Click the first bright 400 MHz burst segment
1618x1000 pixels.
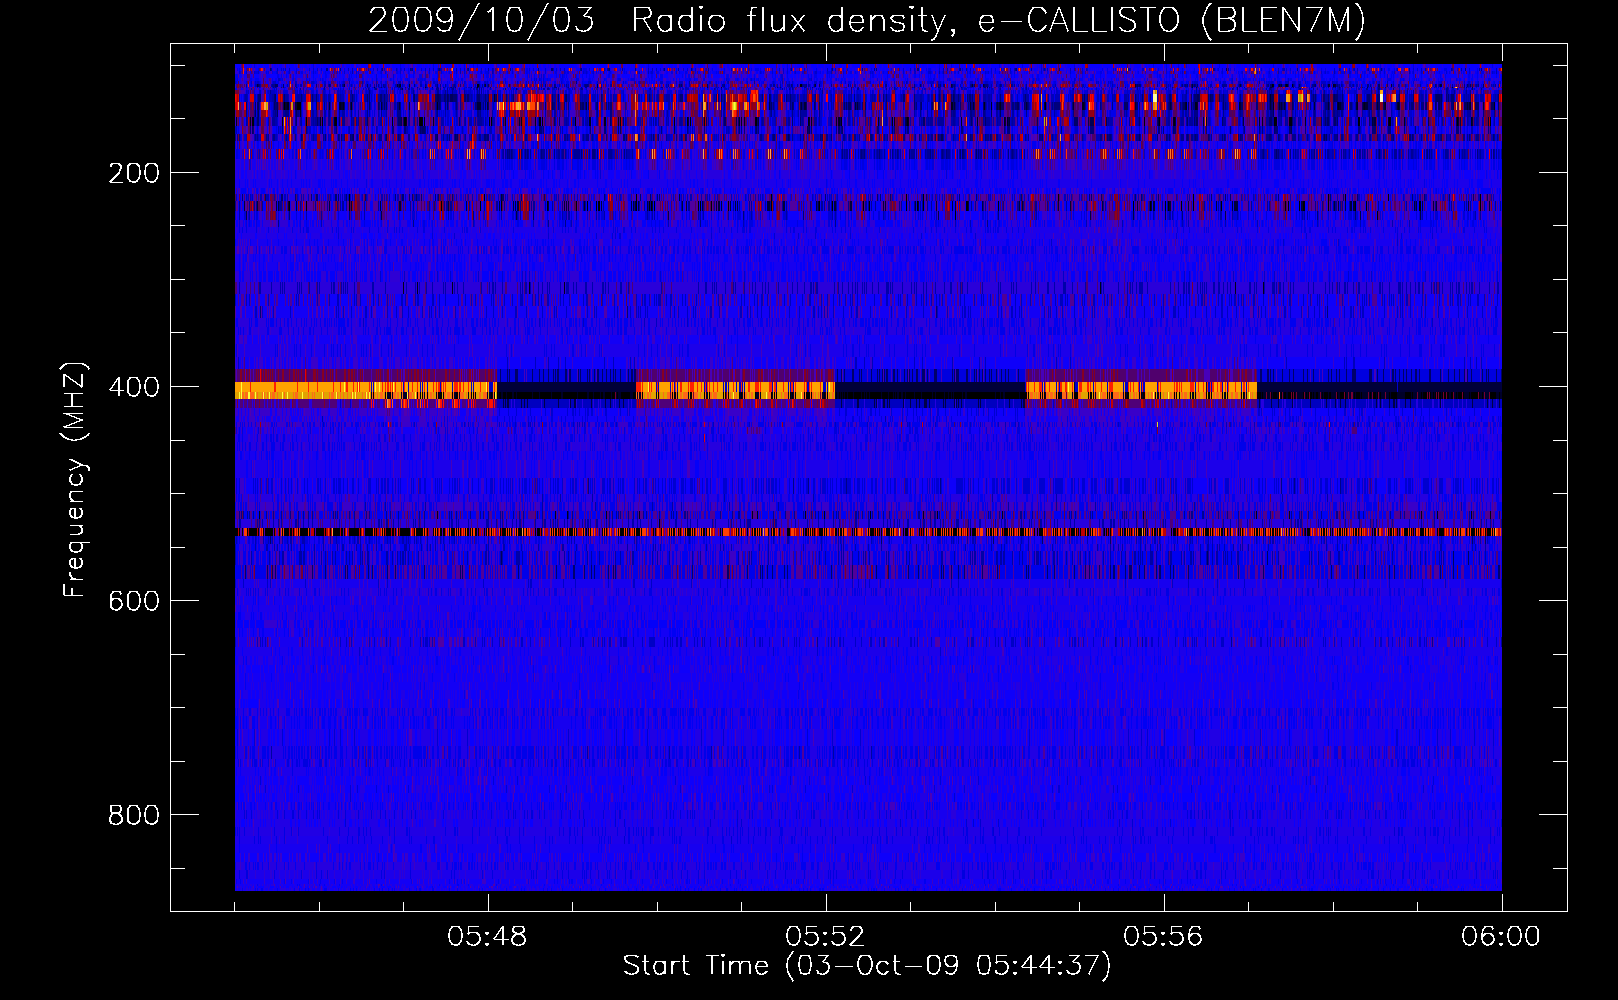click(366, 390)
